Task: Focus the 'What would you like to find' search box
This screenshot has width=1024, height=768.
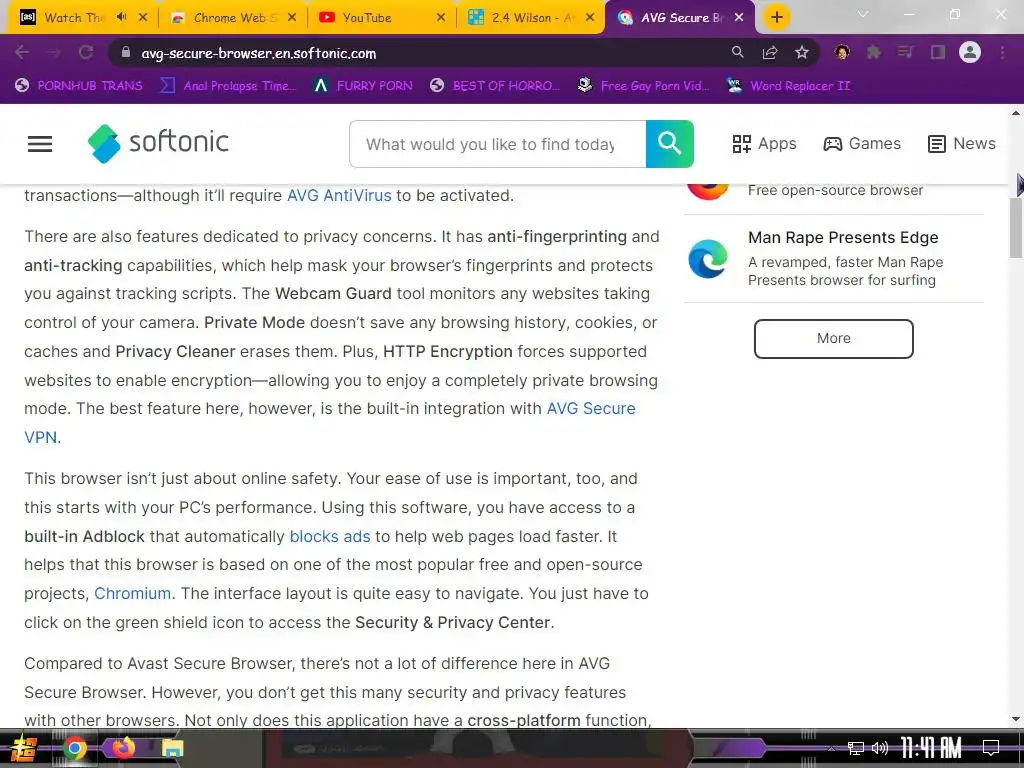Action: (x=498, y=144)
